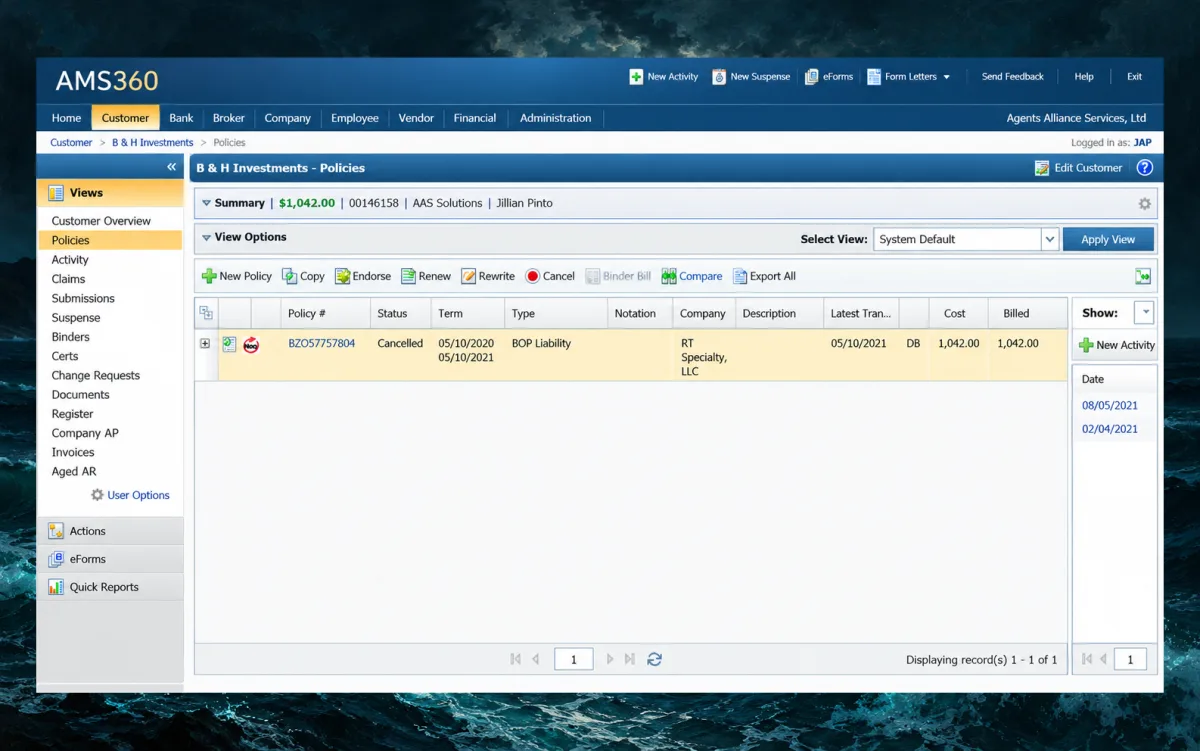This screenshot has width=1200, height=751.
Task: Collapse the View Options section
Action: pyautogui.click(x=206, y=238)
